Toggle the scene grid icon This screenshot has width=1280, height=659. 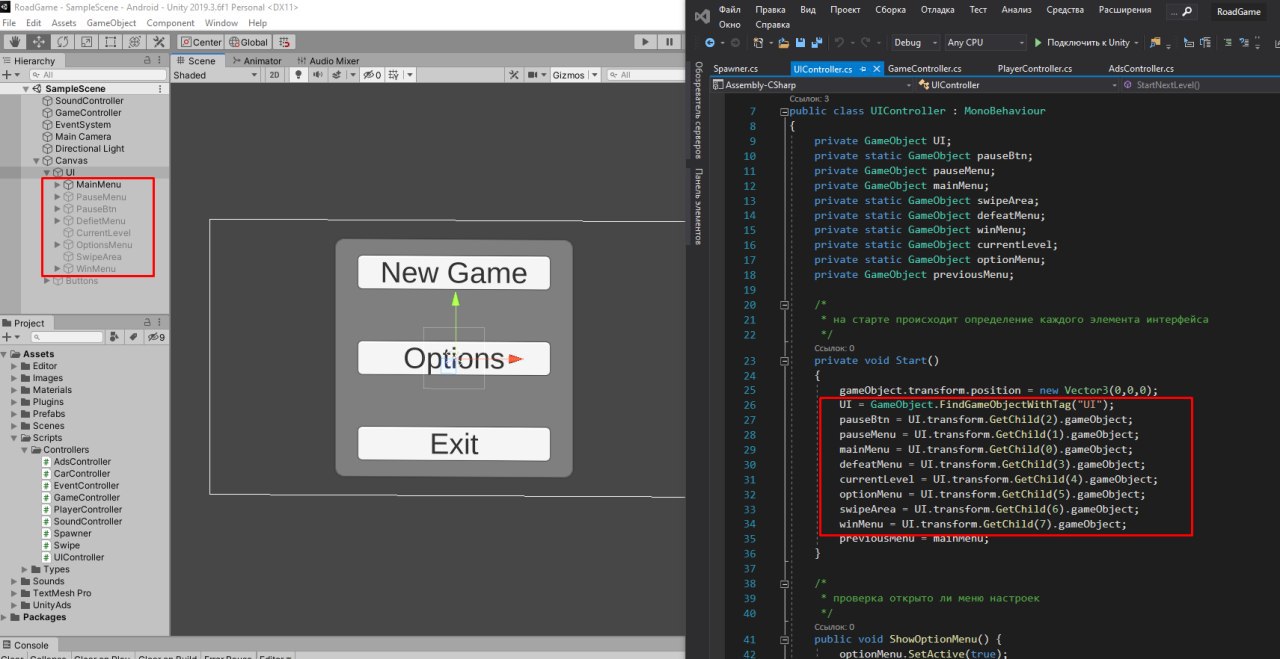[x=395, y=75]
